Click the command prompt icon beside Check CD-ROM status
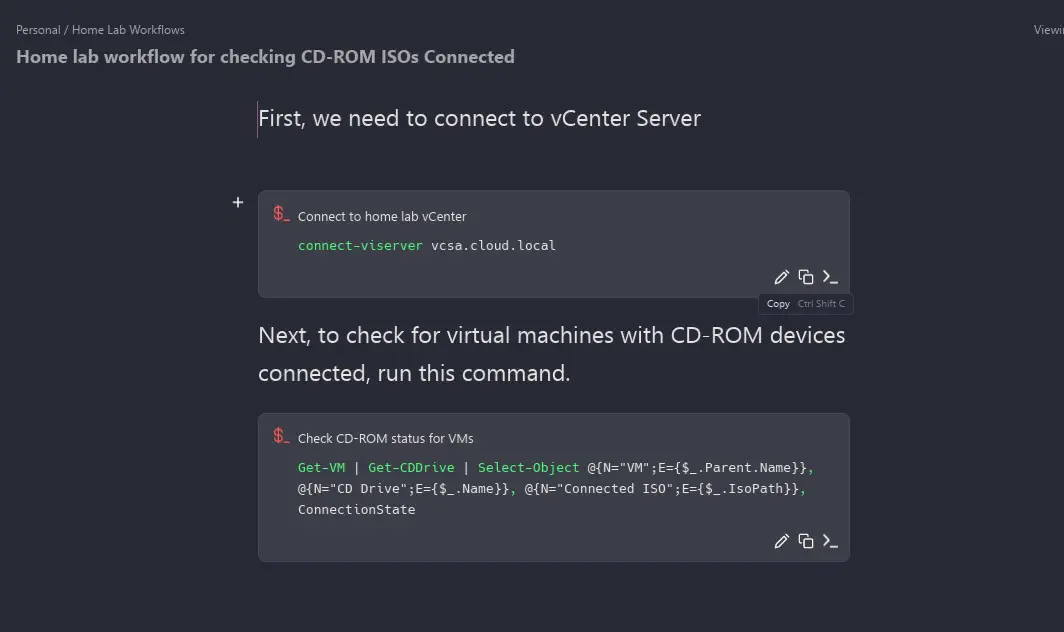Screen dimensions: 1064x632 (281, 436)
